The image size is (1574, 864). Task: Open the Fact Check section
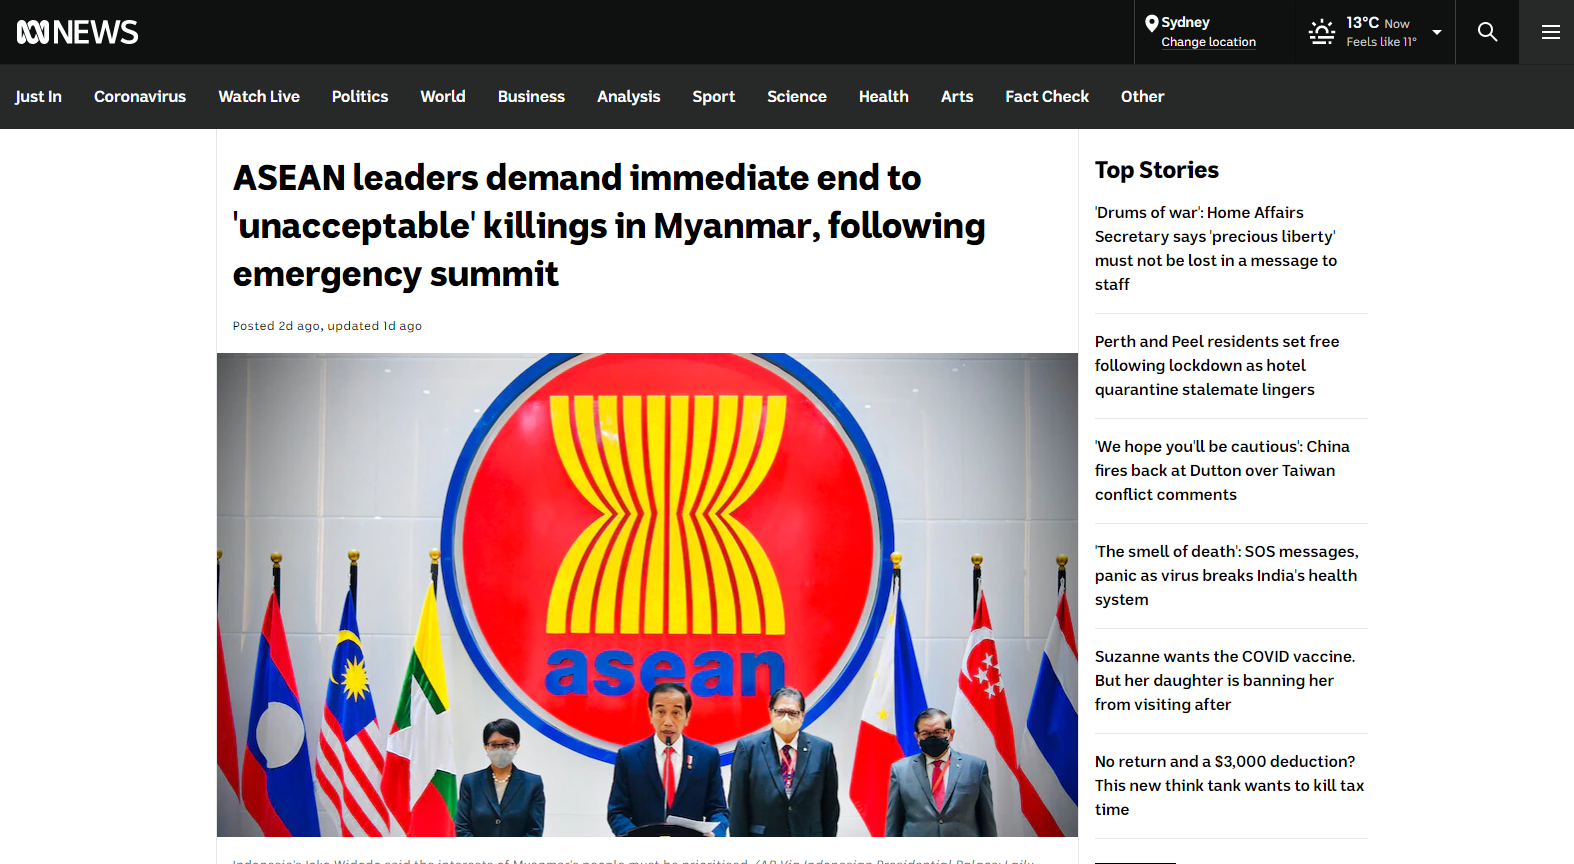point(1047,96)
